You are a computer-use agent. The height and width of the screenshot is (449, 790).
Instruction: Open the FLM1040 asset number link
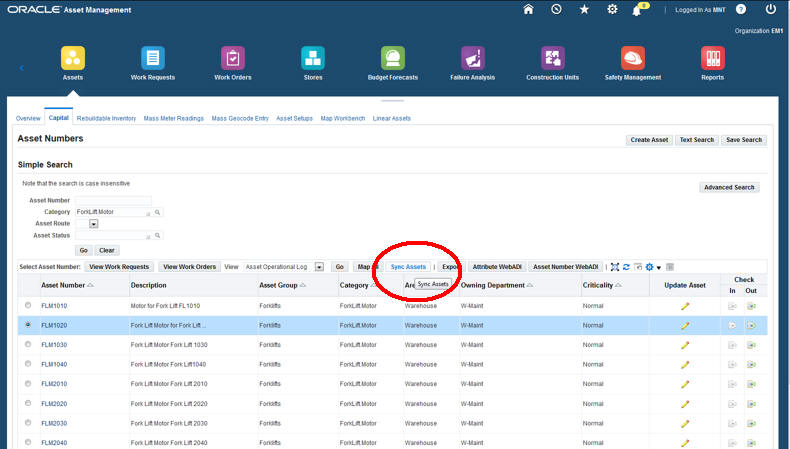pos(54,364)
